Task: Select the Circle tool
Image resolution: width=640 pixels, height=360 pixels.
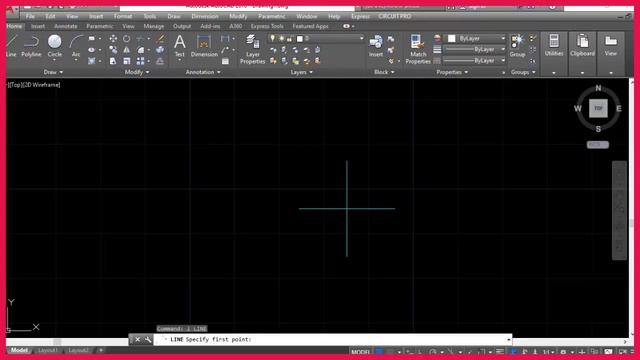Action: click(x=55, y=46)
